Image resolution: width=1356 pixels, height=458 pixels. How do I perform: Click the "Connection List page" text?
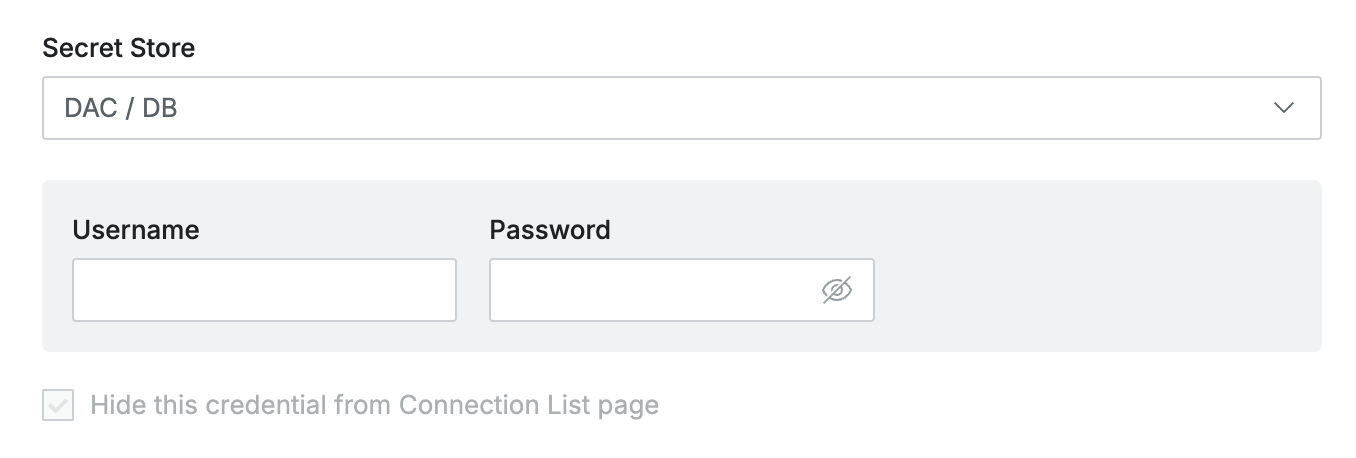[x=528, y=405]
